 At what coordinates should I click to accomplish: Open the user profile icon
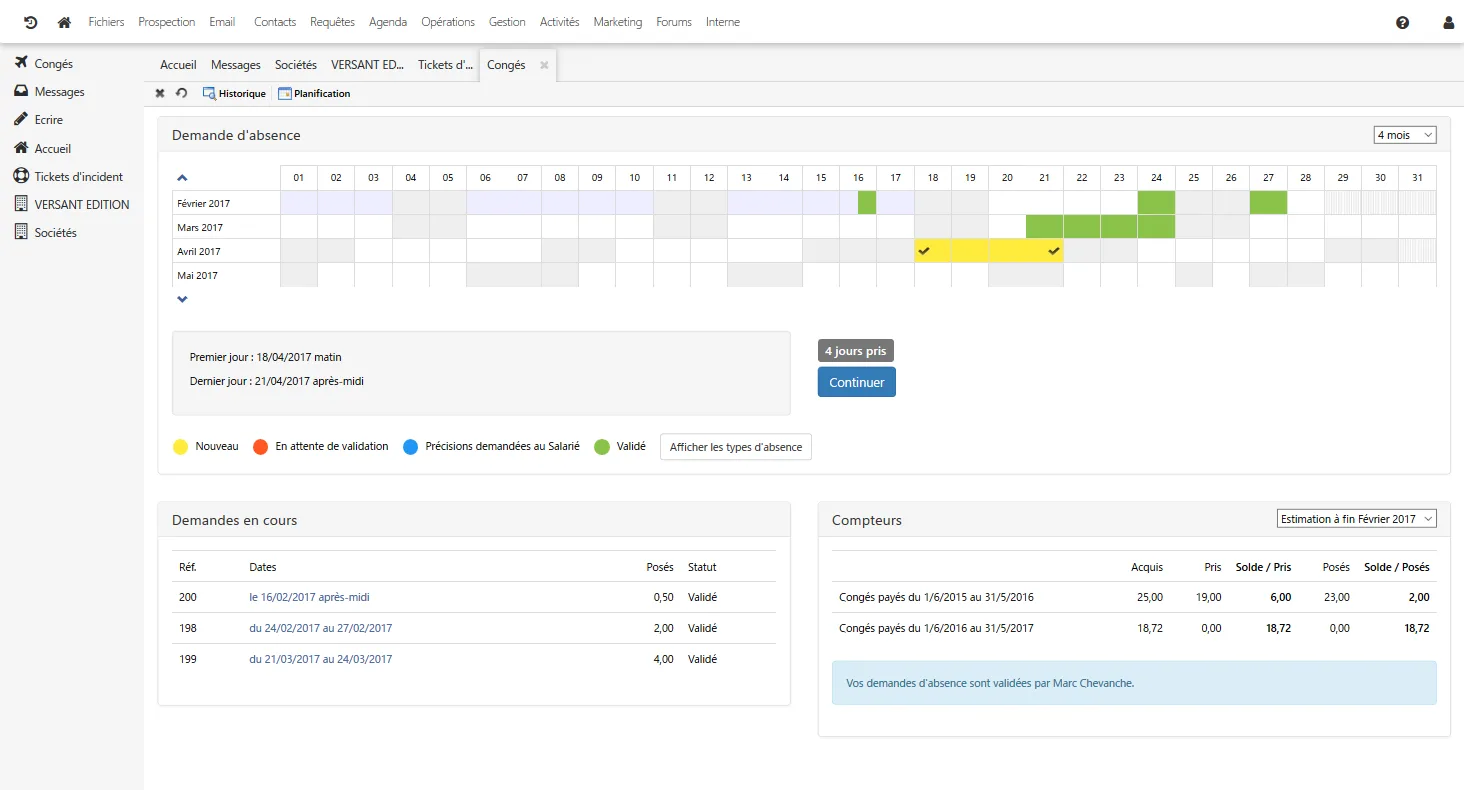click(x=1448, y=22)
